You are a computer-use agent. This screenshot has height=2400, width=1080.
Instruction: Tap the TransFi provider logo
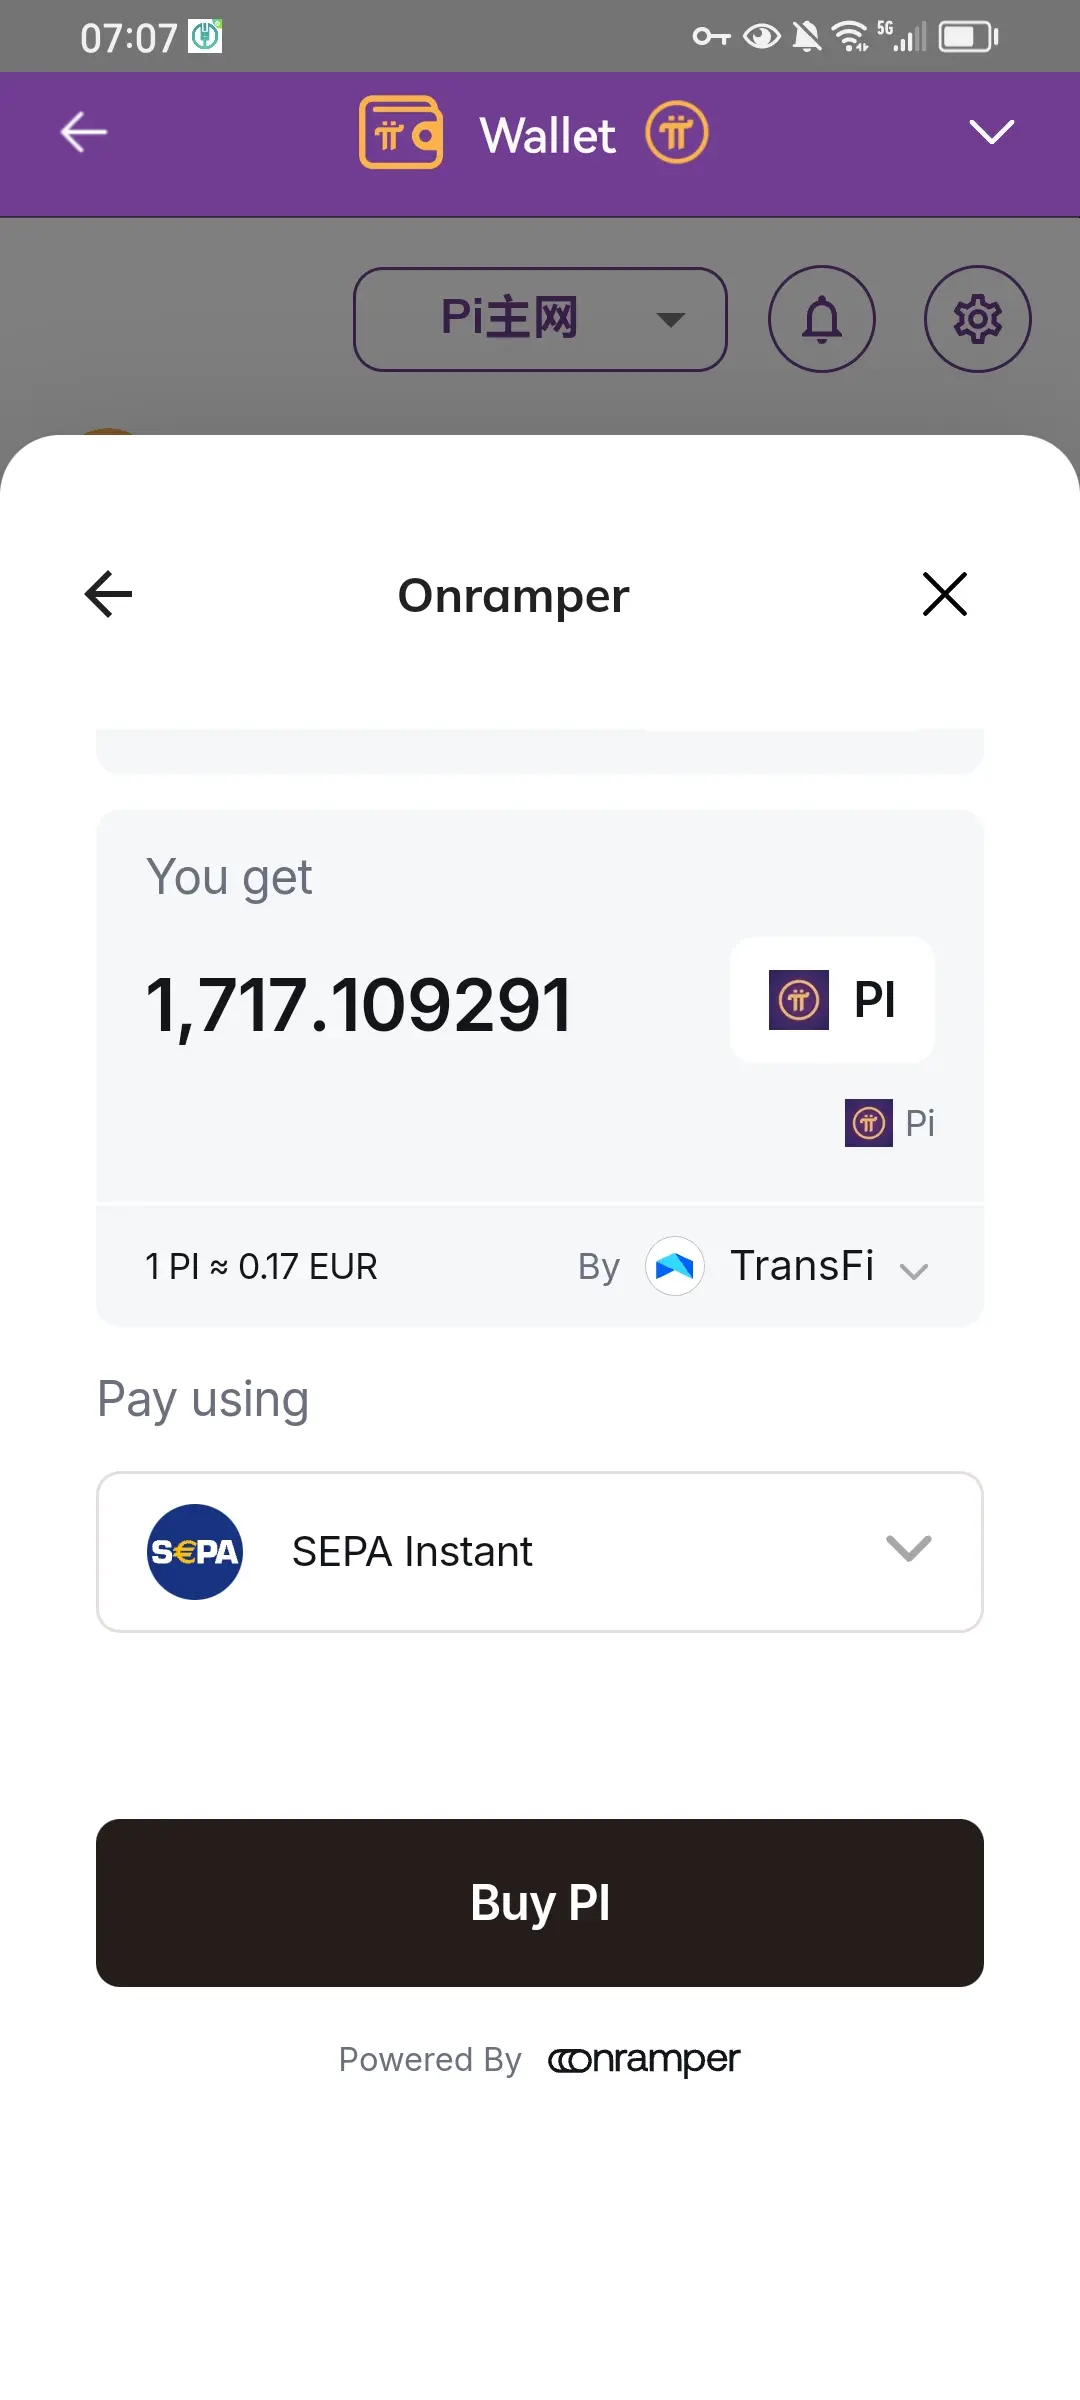tap(675, 1266)
